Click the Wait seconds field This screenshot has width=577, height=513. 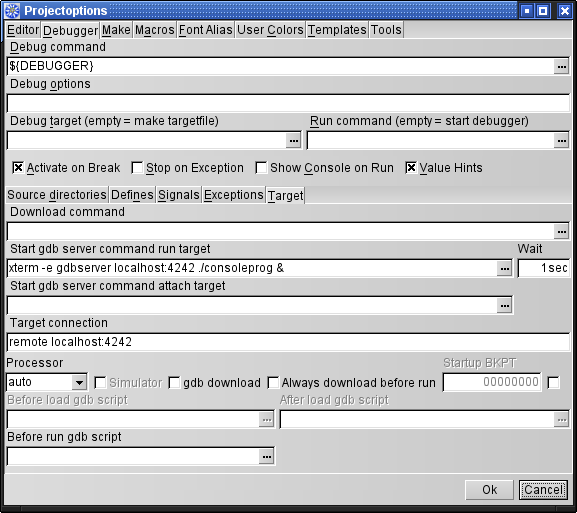[x=544, y=268]
